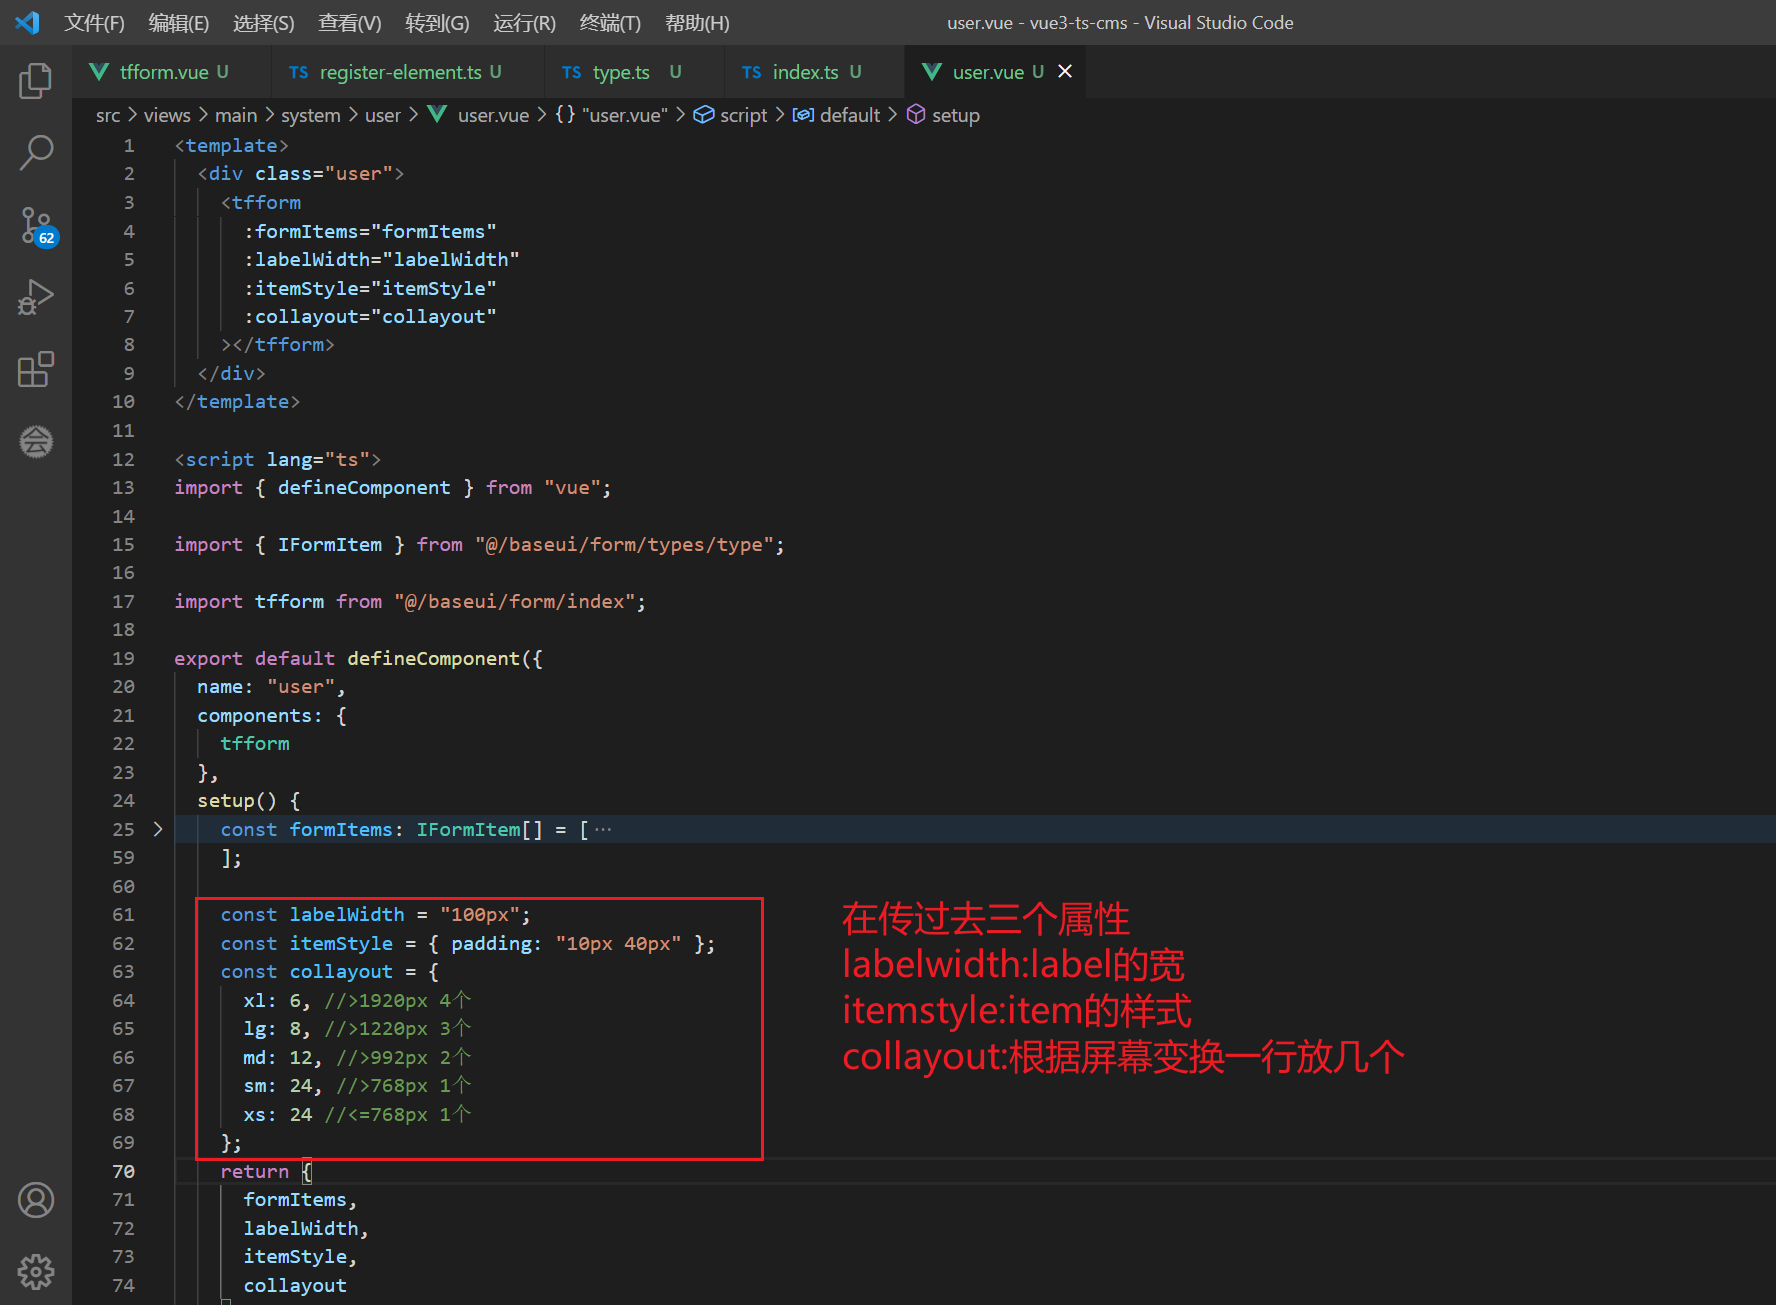
Task: Click the "vue" import string on line 13
Action: point(572,488)
